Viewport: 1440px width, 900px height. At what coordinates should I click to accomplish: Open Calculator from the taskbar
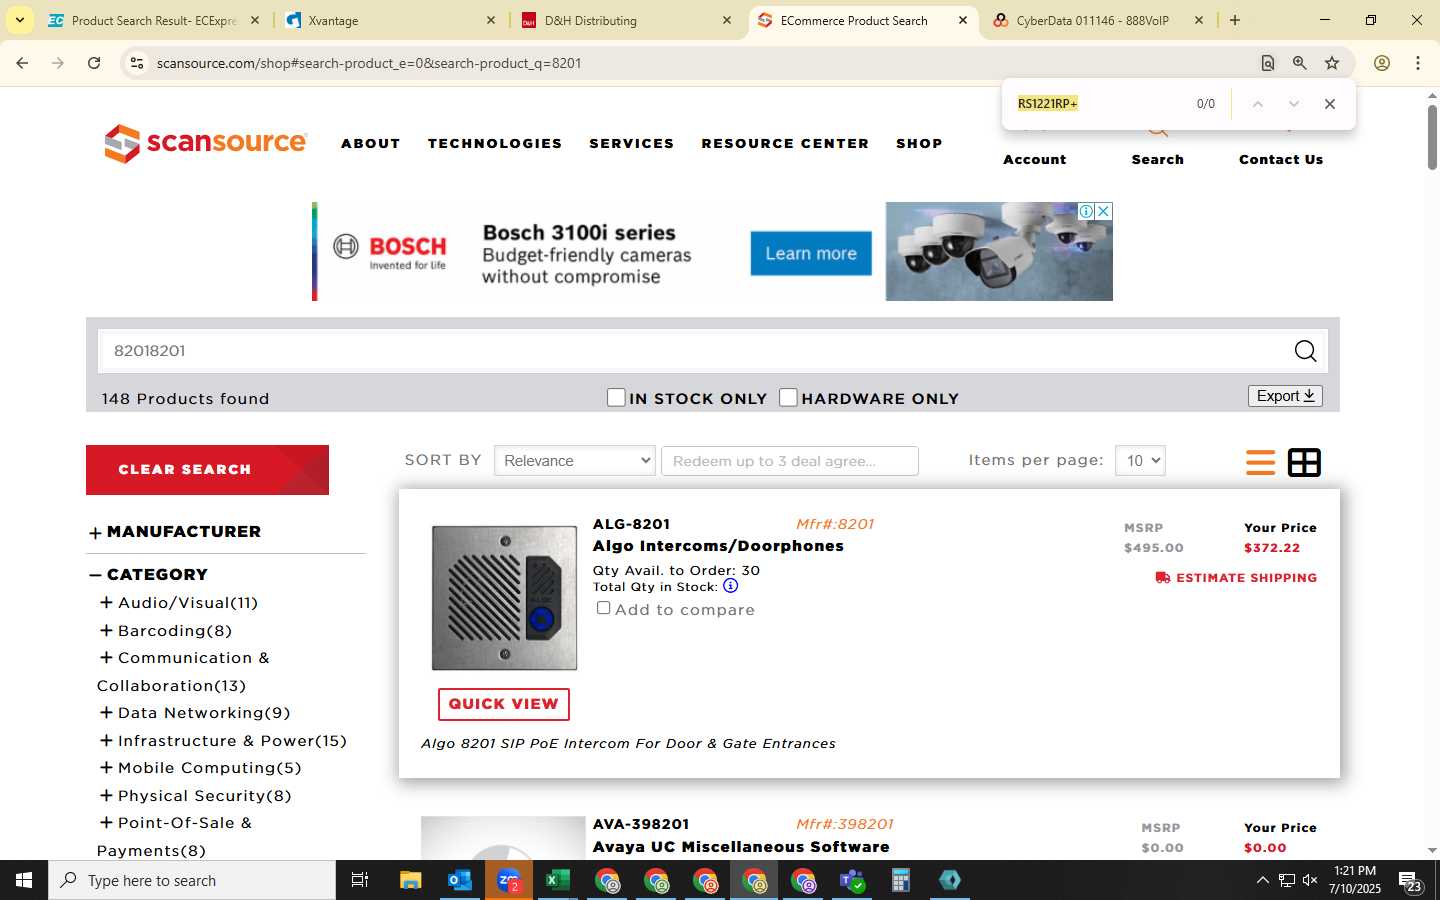click(x=900, y=880)
